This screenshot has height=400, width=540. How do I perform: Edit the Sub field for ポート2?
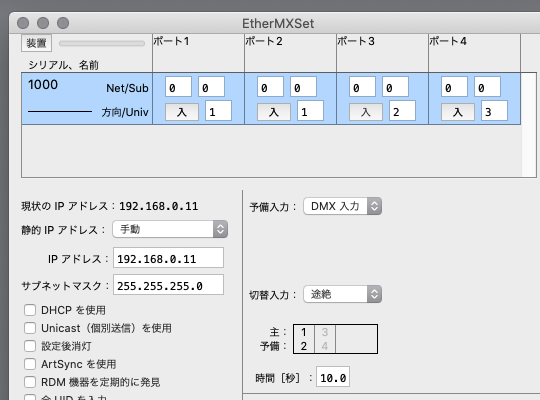pyautogui.click(x=303, y=87)
